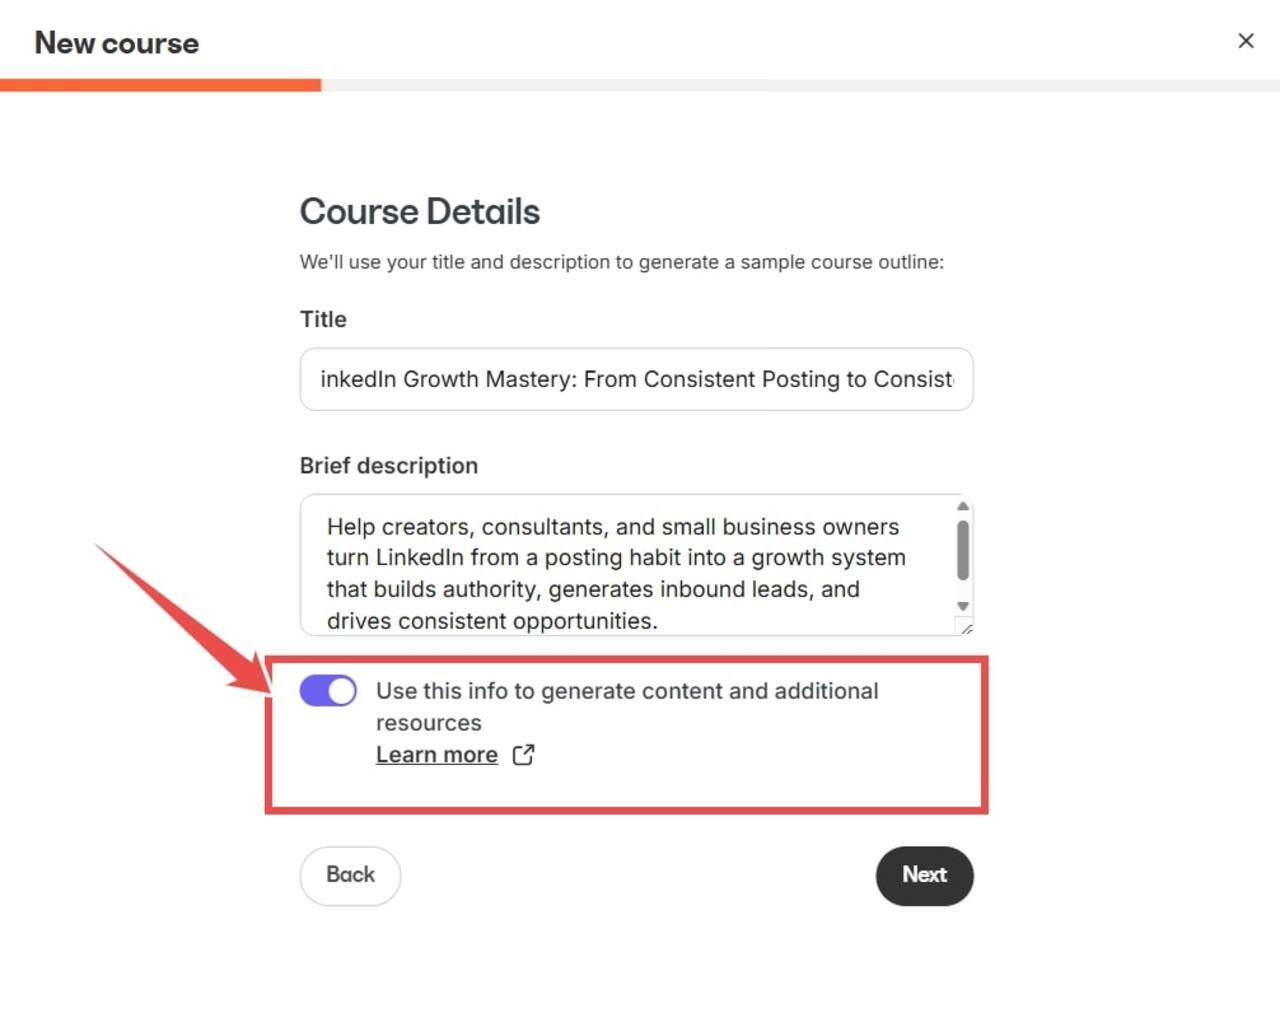Viewport: 1280px width, 1036px height.
Task: Proceed by pressing Next
Action: click(924, 875)
